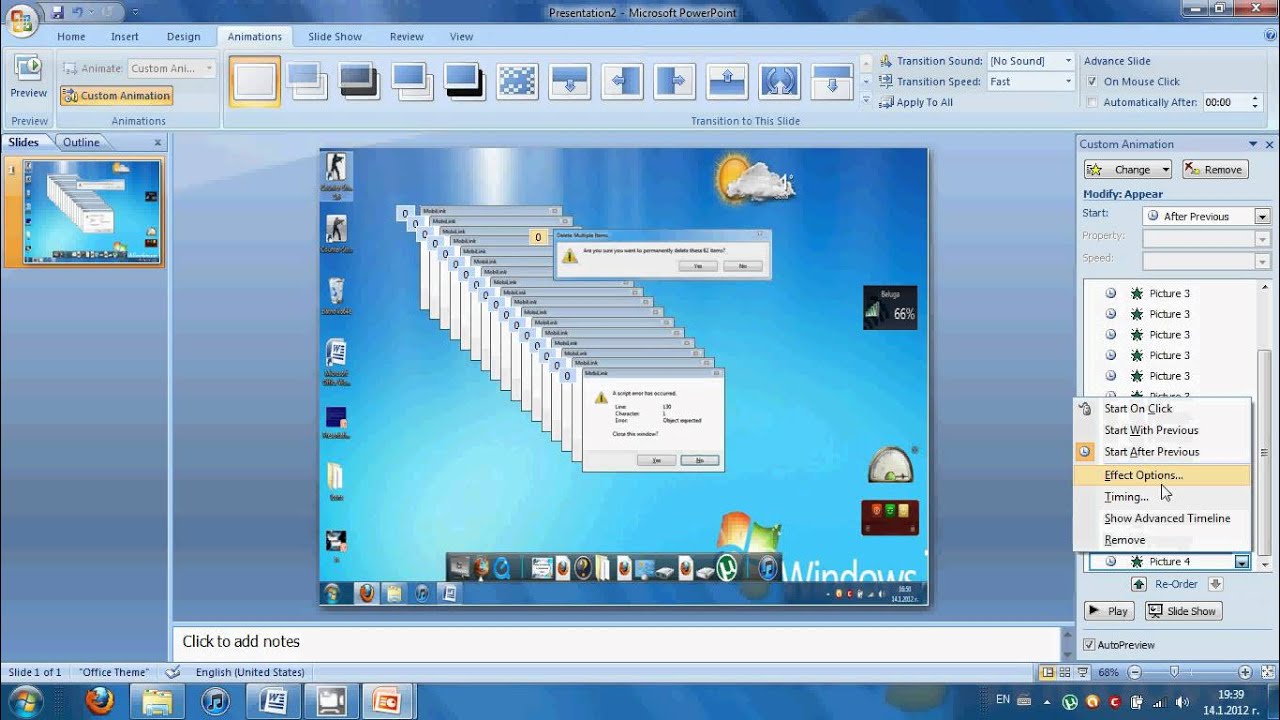Image resolution: width=1280 pixels, height=720 pixels.
Task: Pick the Newsflash rotating arrows transition
Action: 779,81
